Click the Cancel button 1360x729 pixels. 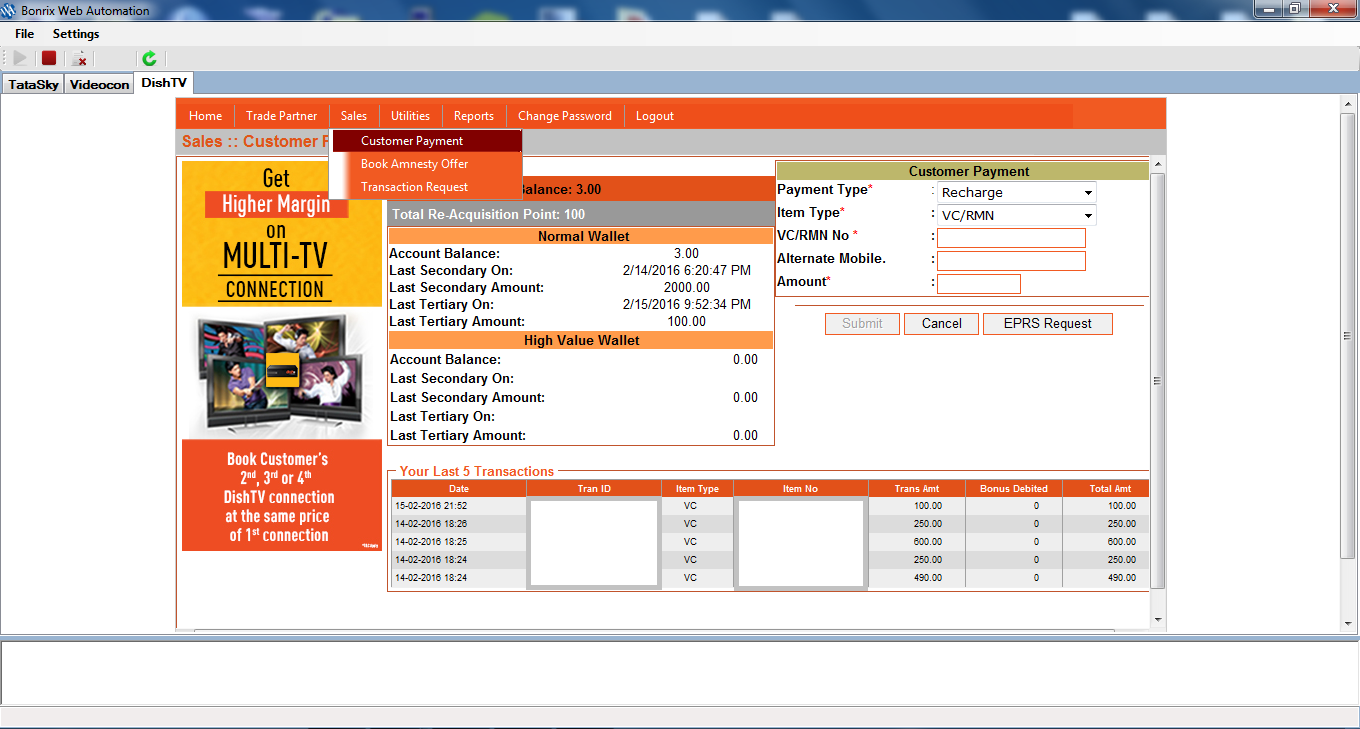click(x=941, y=324)
